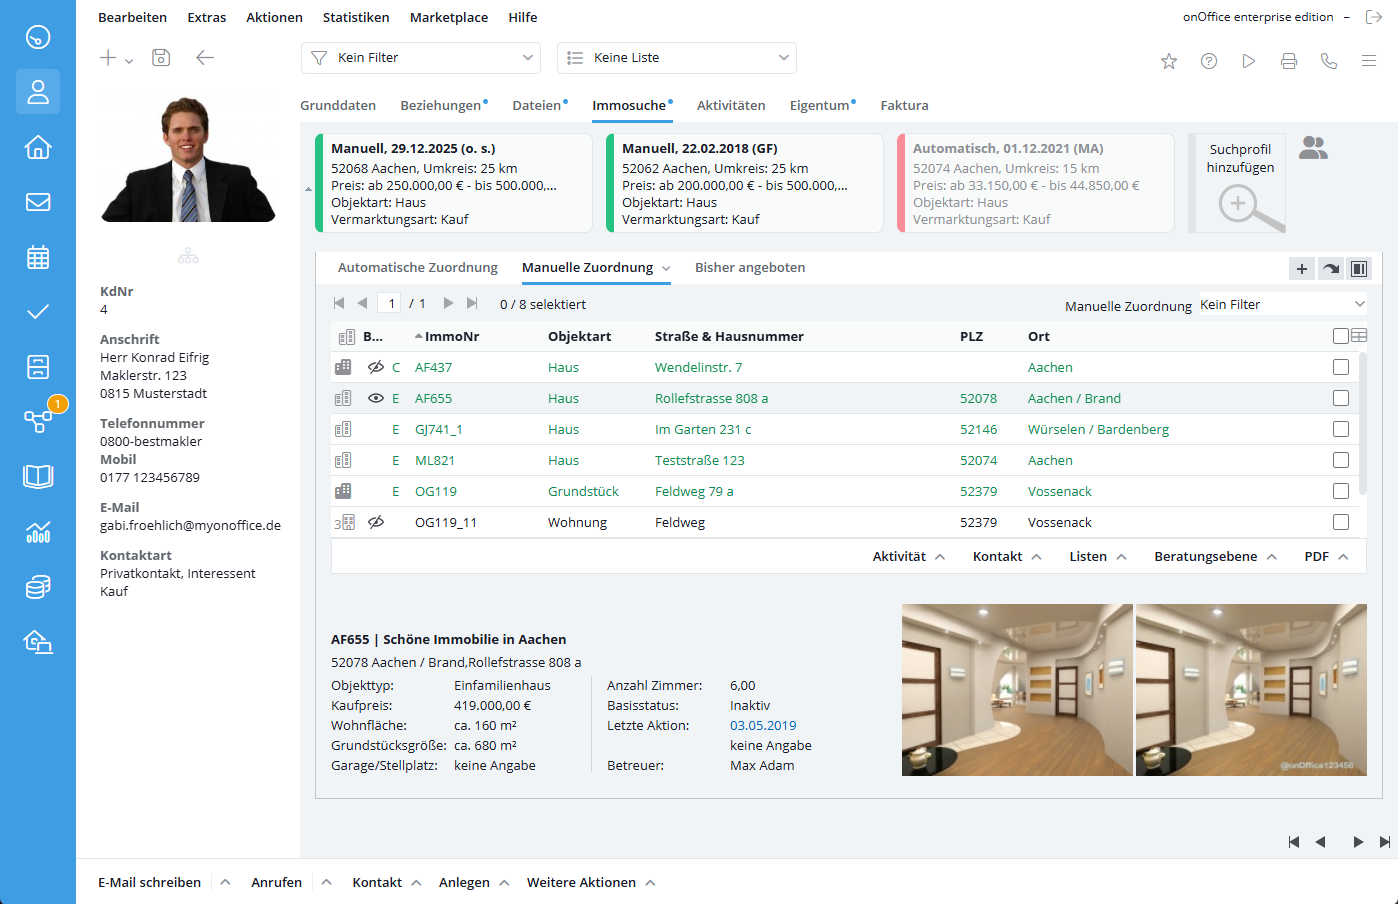Open the calendar icon in the sidebar

coord(38,257)
